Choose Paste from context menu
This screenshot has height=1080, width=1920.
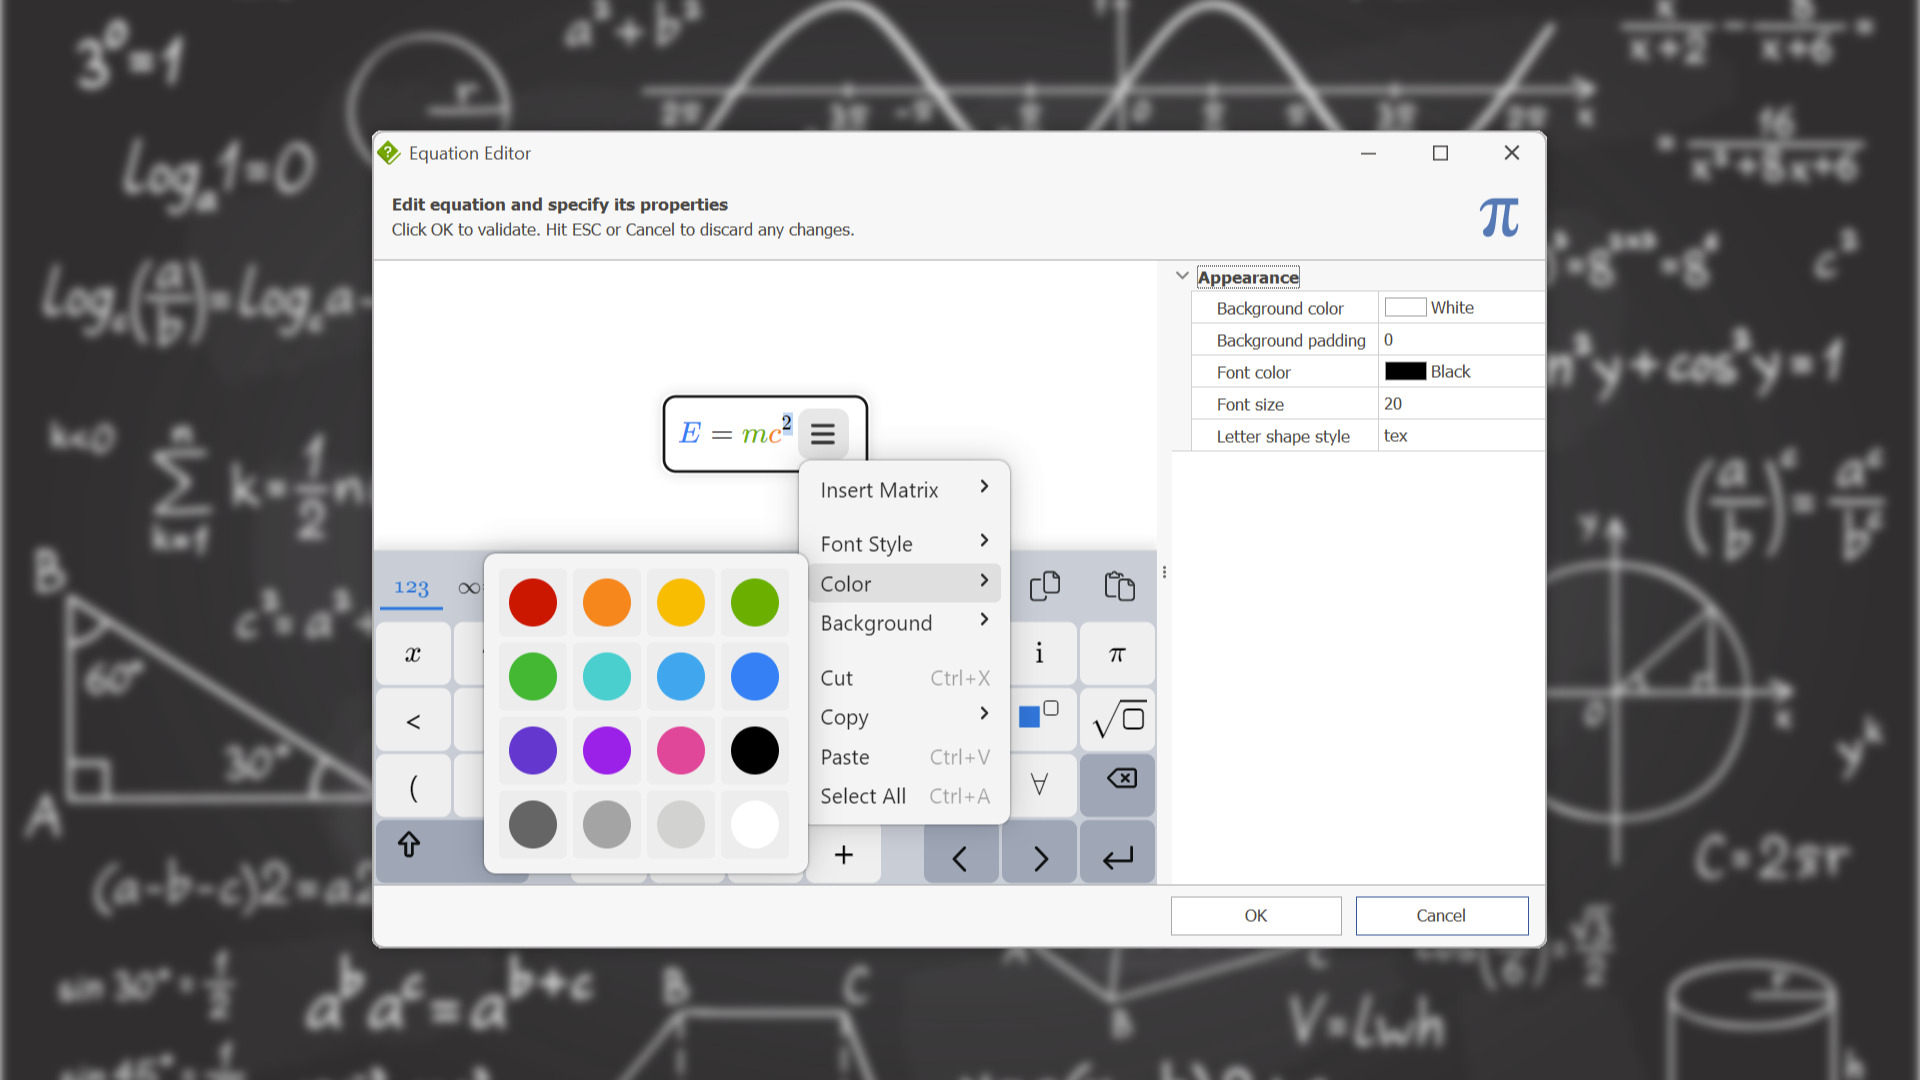[x=904, y=757]
